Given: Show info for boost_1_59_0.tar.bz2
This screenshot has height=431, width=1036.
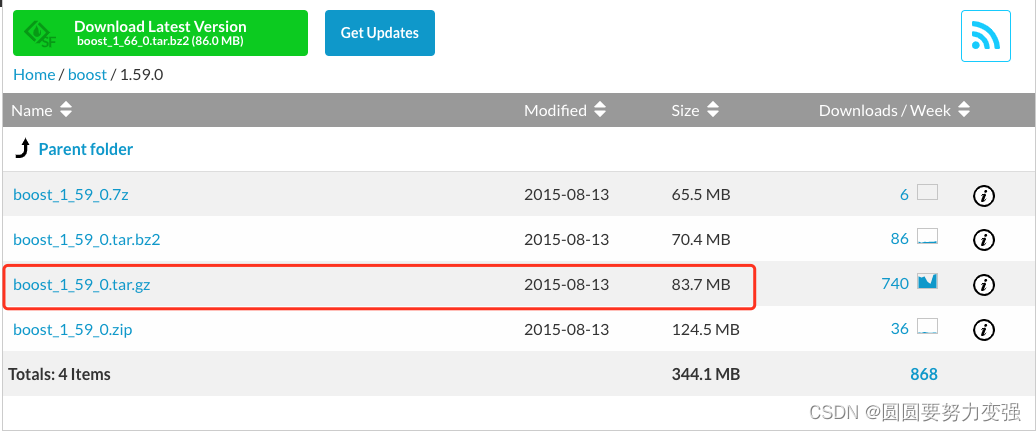Looking at the screenshot, I should (984, 240).
